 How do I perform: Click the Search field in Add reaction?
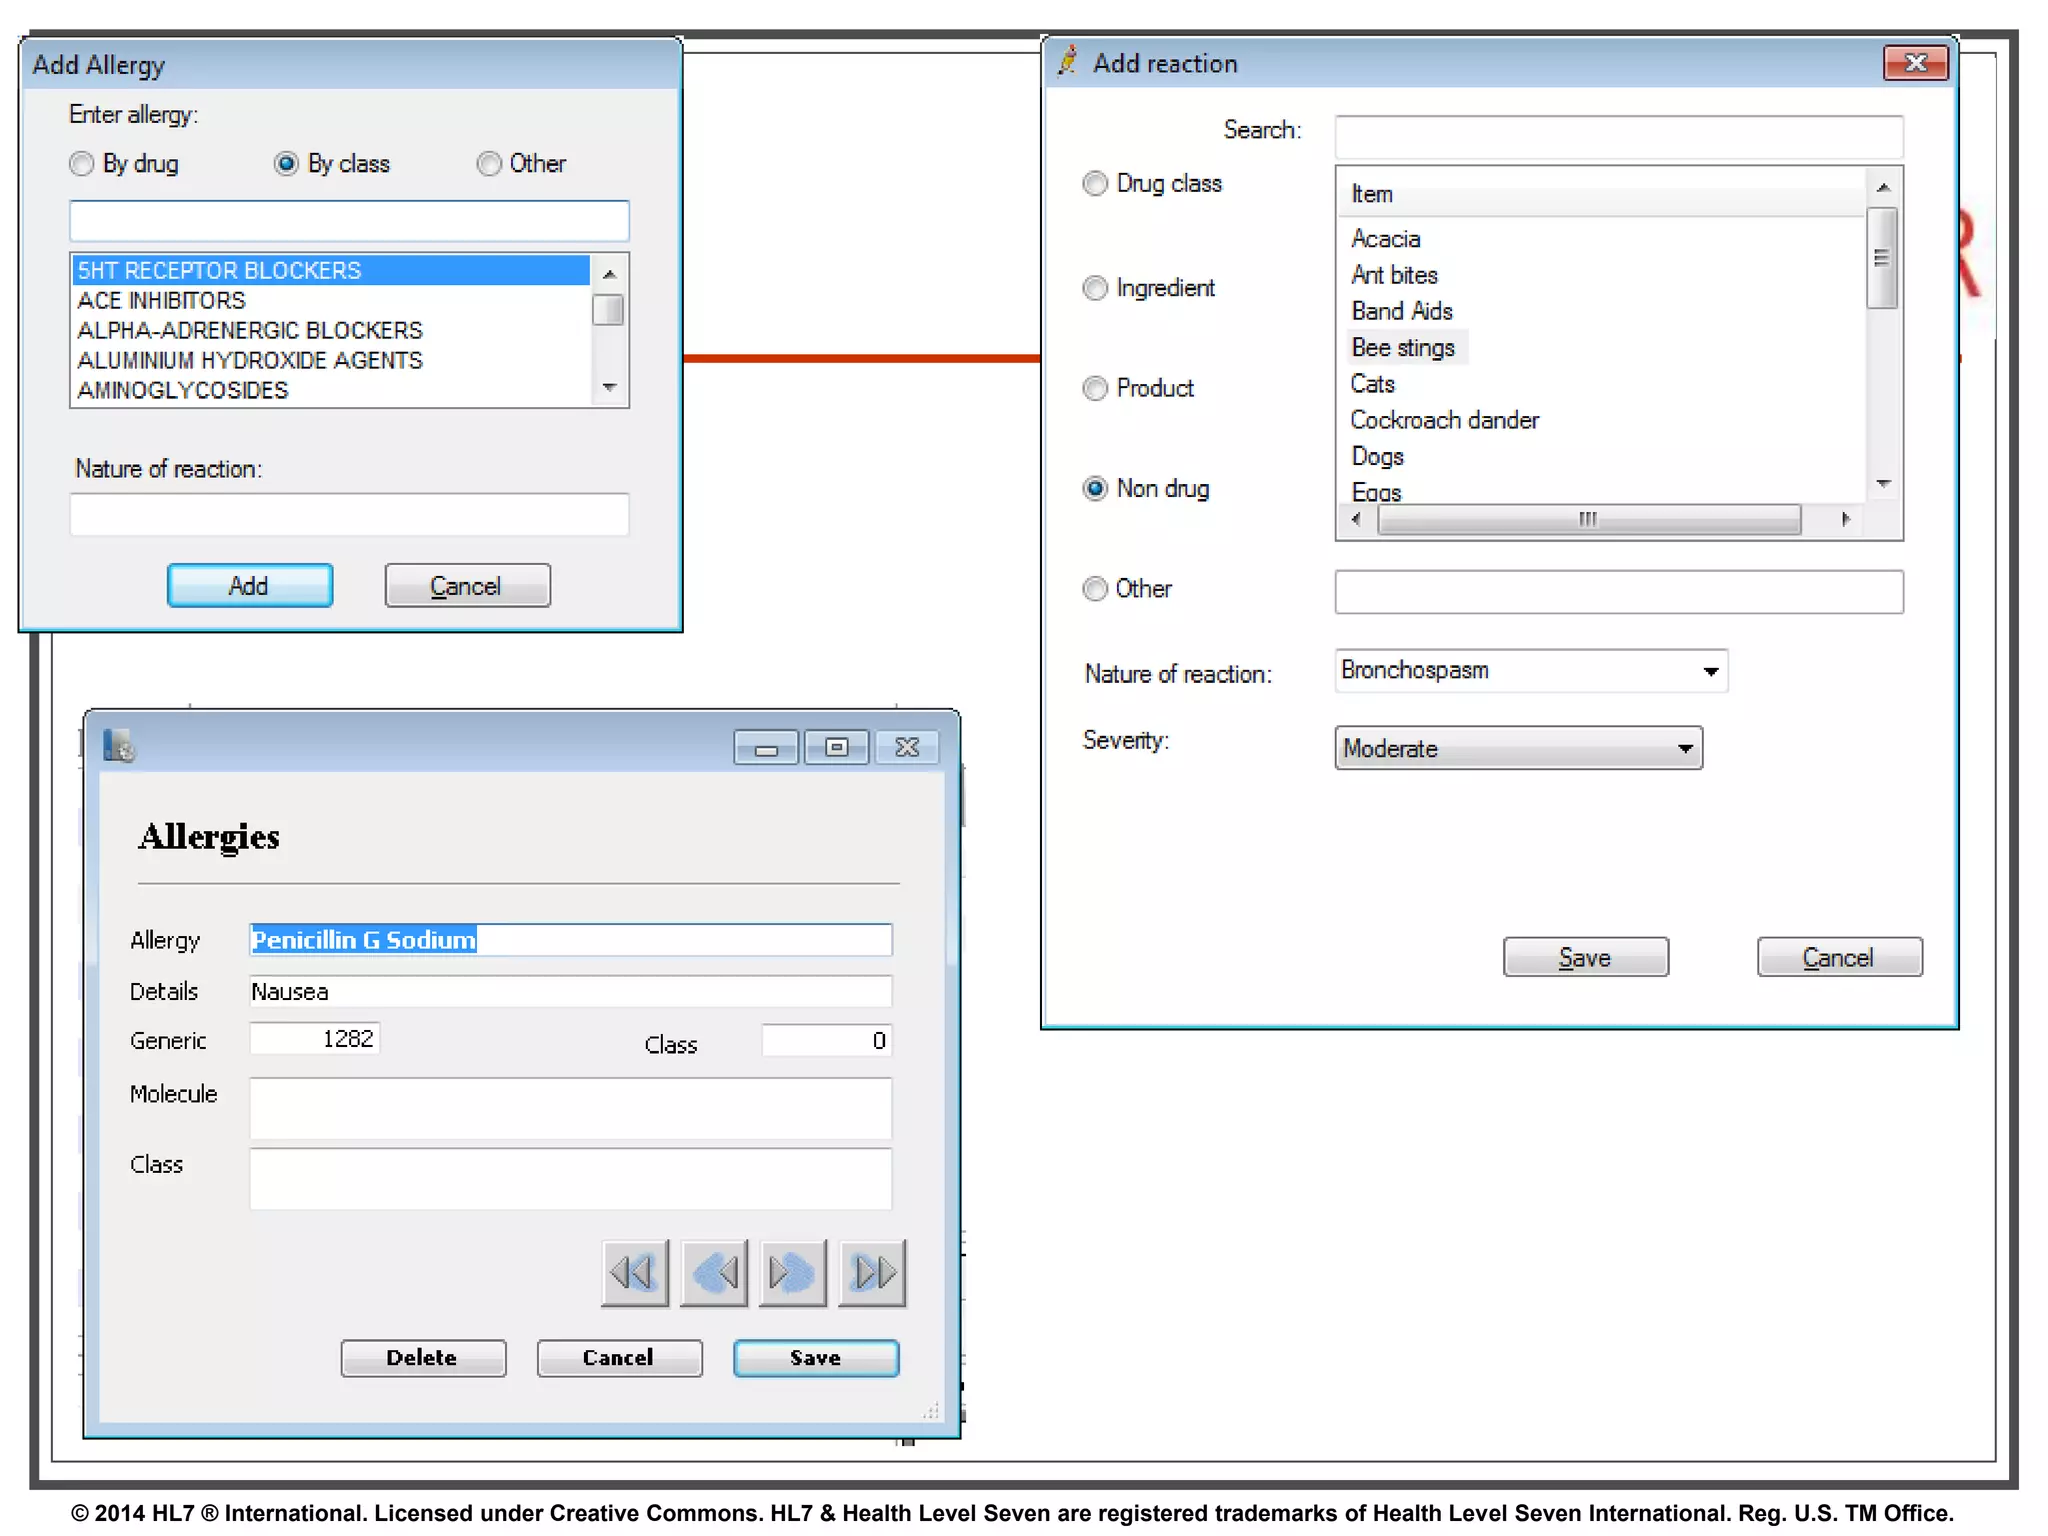[x=1618, y=136]
